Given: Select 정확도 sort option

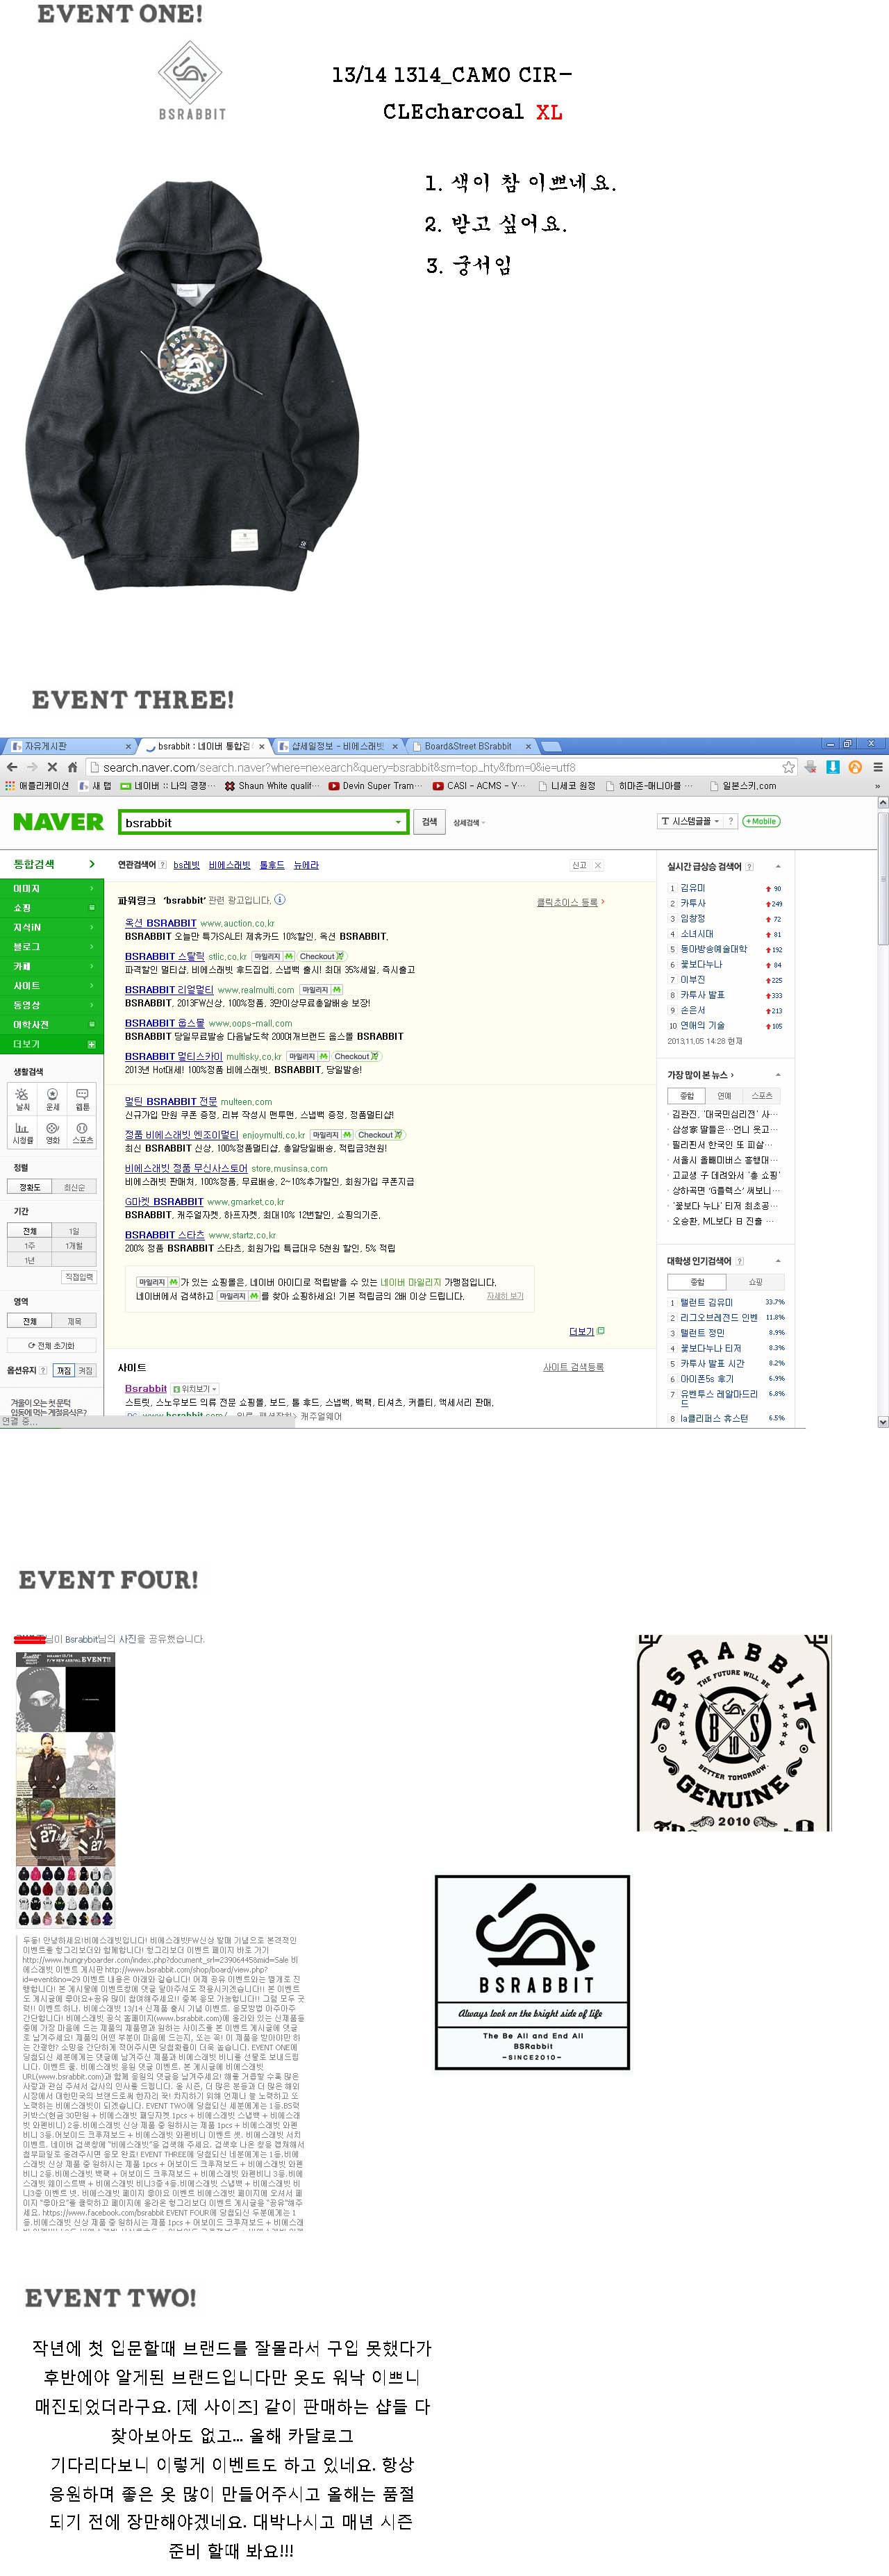Looking at the screenshot, I should tap(30, 1187).
